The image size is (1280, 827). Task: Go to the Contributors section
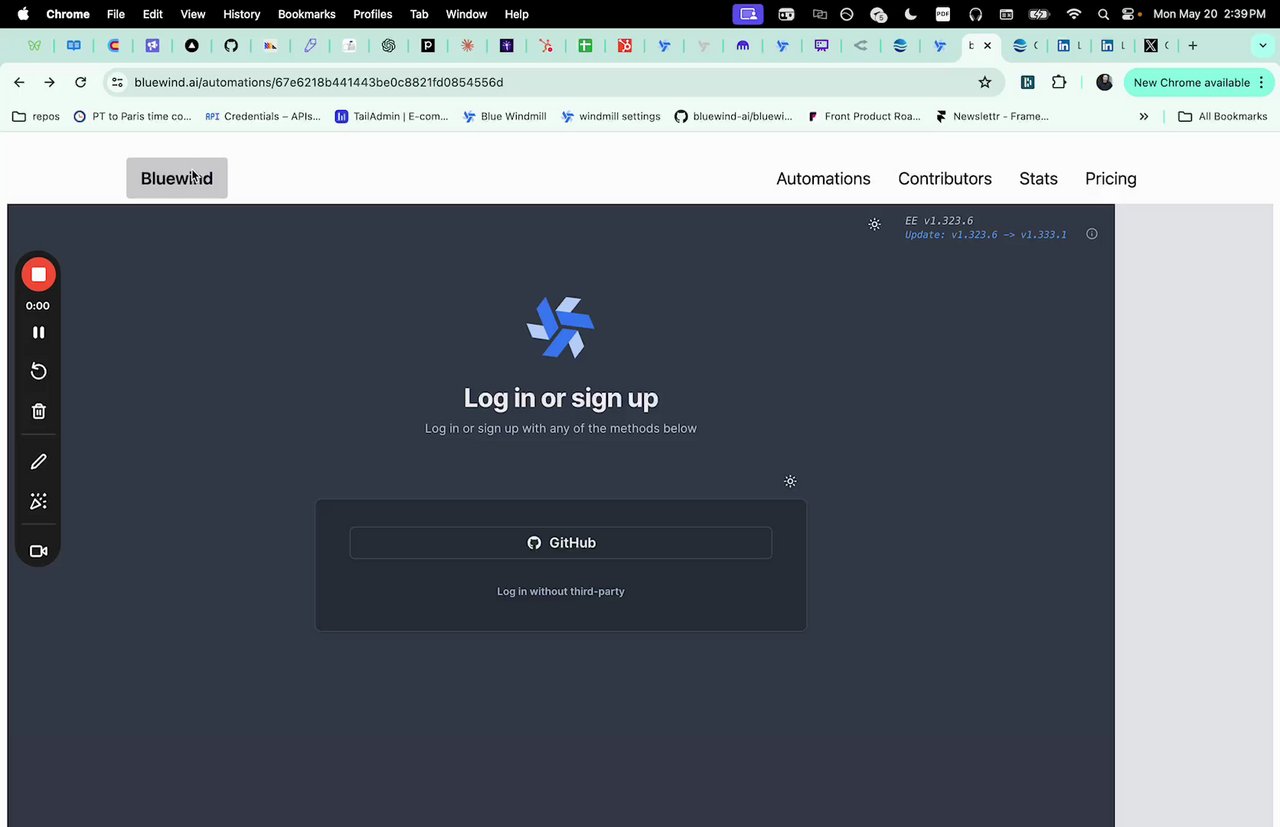pos(944,178)
